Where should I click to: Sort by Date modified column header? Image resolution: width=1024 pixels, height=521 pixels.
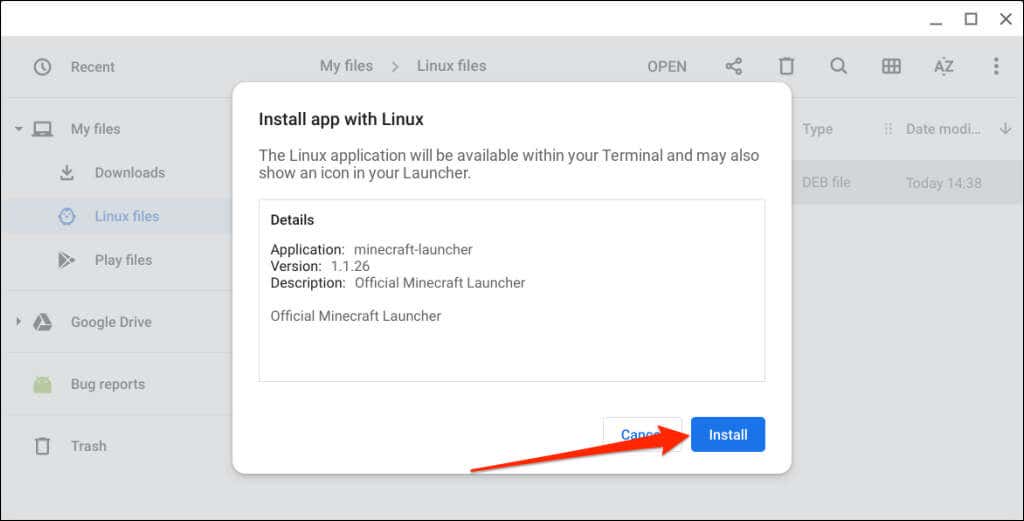(943, 129)
